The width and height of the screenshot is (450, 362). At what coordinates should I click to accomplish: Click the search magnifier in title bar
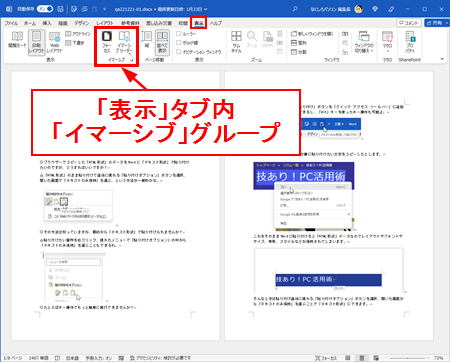click(295, 9)
